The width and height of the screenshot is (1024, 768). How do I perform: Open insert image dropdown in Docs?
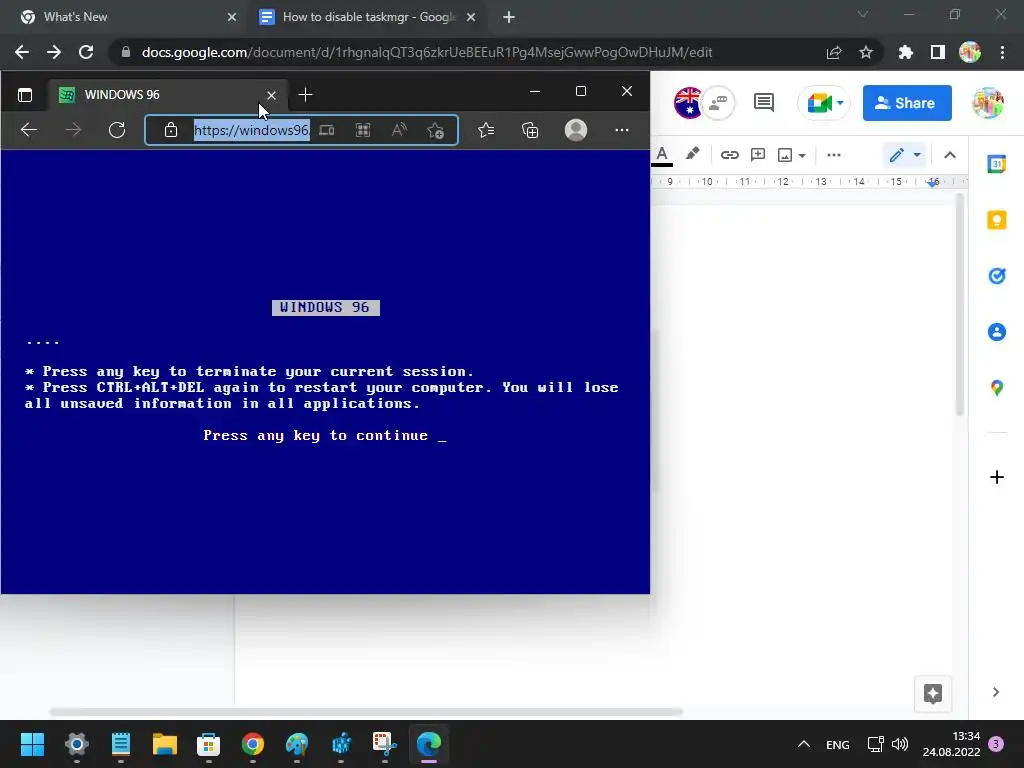(791, 155)
